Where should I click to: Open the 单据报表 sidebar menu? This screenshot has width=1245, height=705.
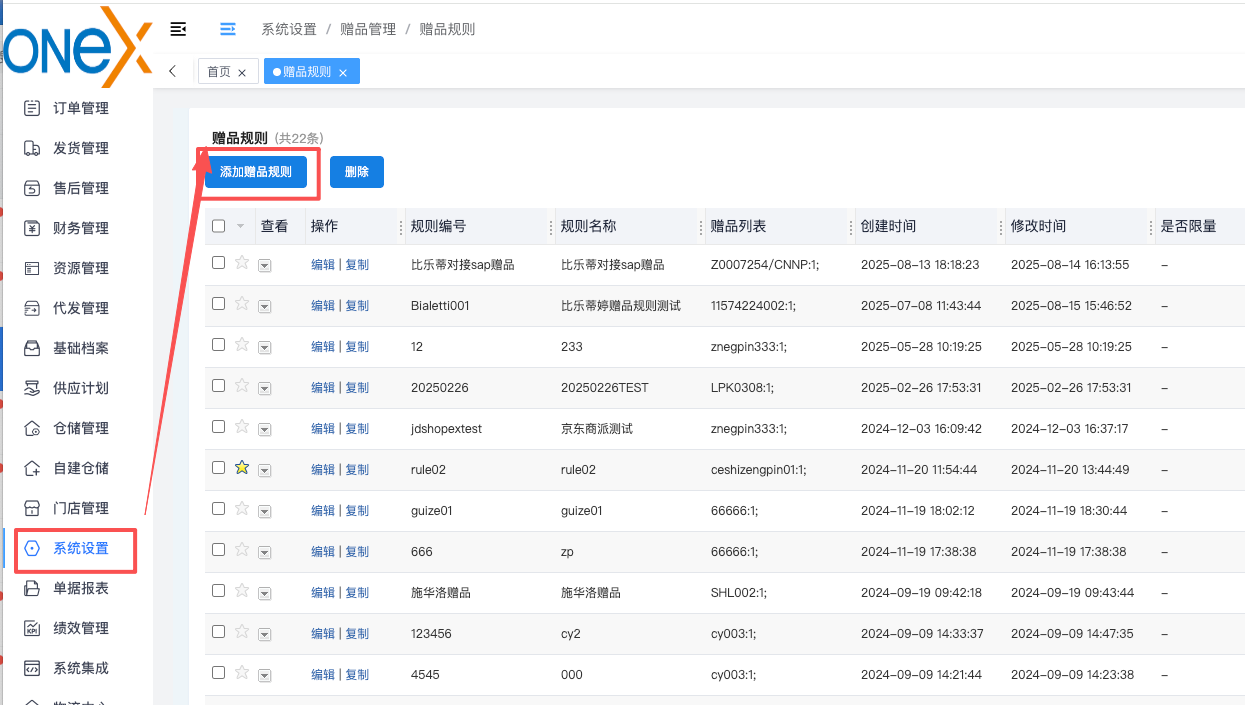[x=80, y=588]
